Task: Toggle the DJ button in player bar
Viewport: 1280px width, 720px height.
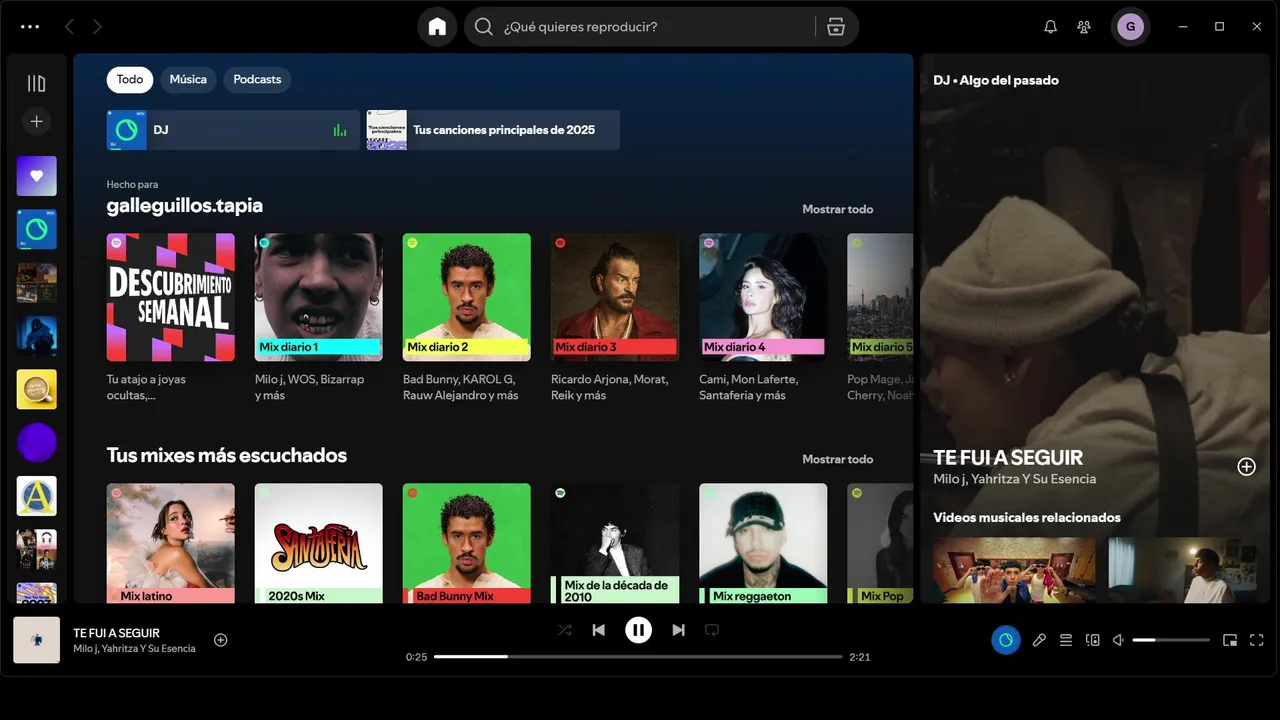Action: (x=1006, y=640)
